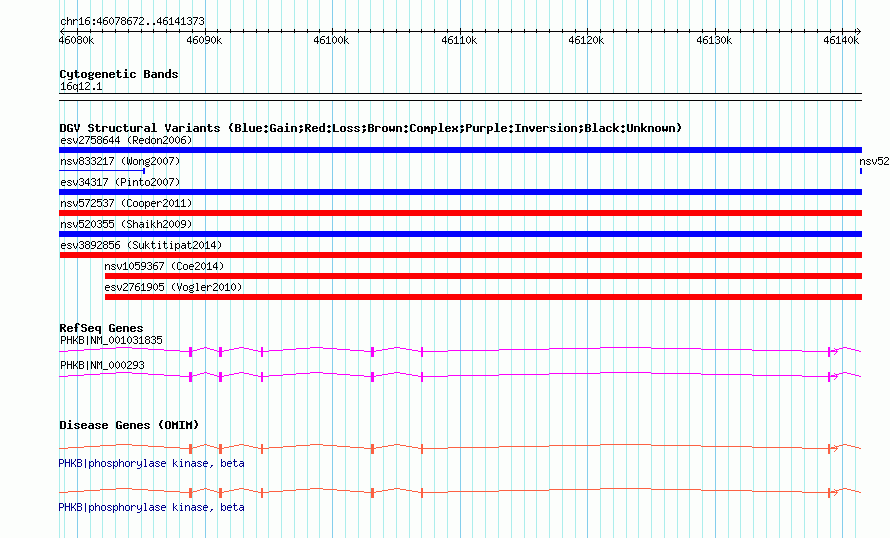
Task: Open the nsv833217 (Wong2007) variant label
Action: click(x=120, y=161)
